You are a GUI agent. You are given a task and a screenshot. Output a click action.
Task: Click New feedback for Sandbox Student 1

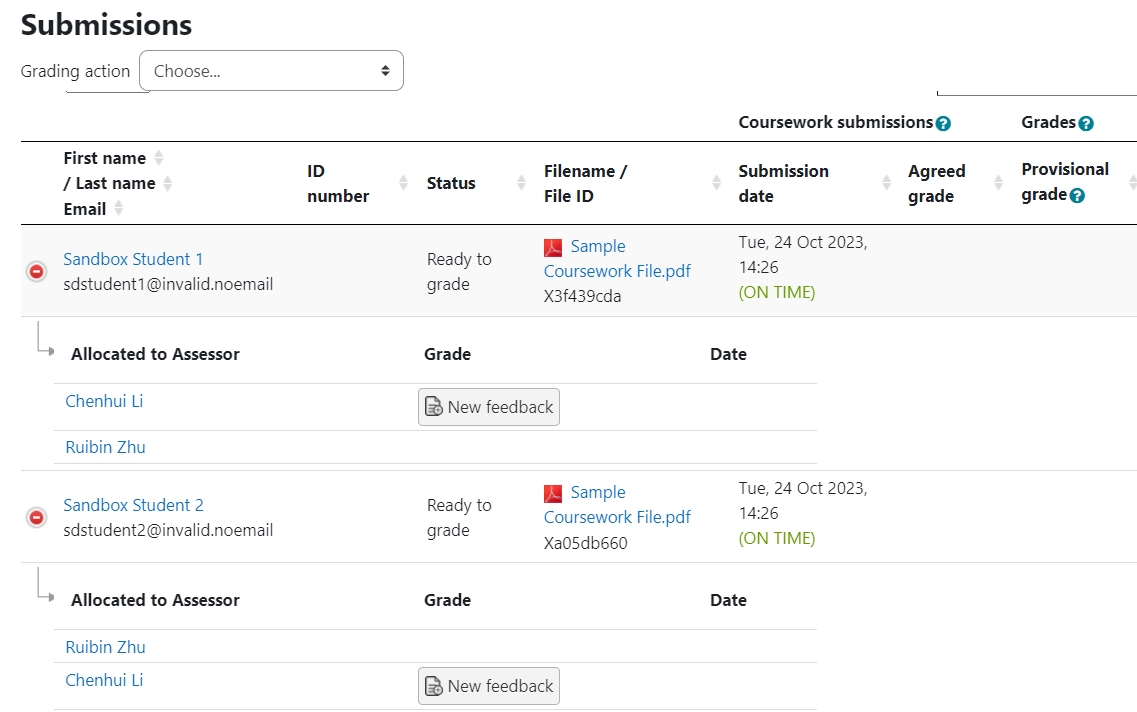[489, 406]
